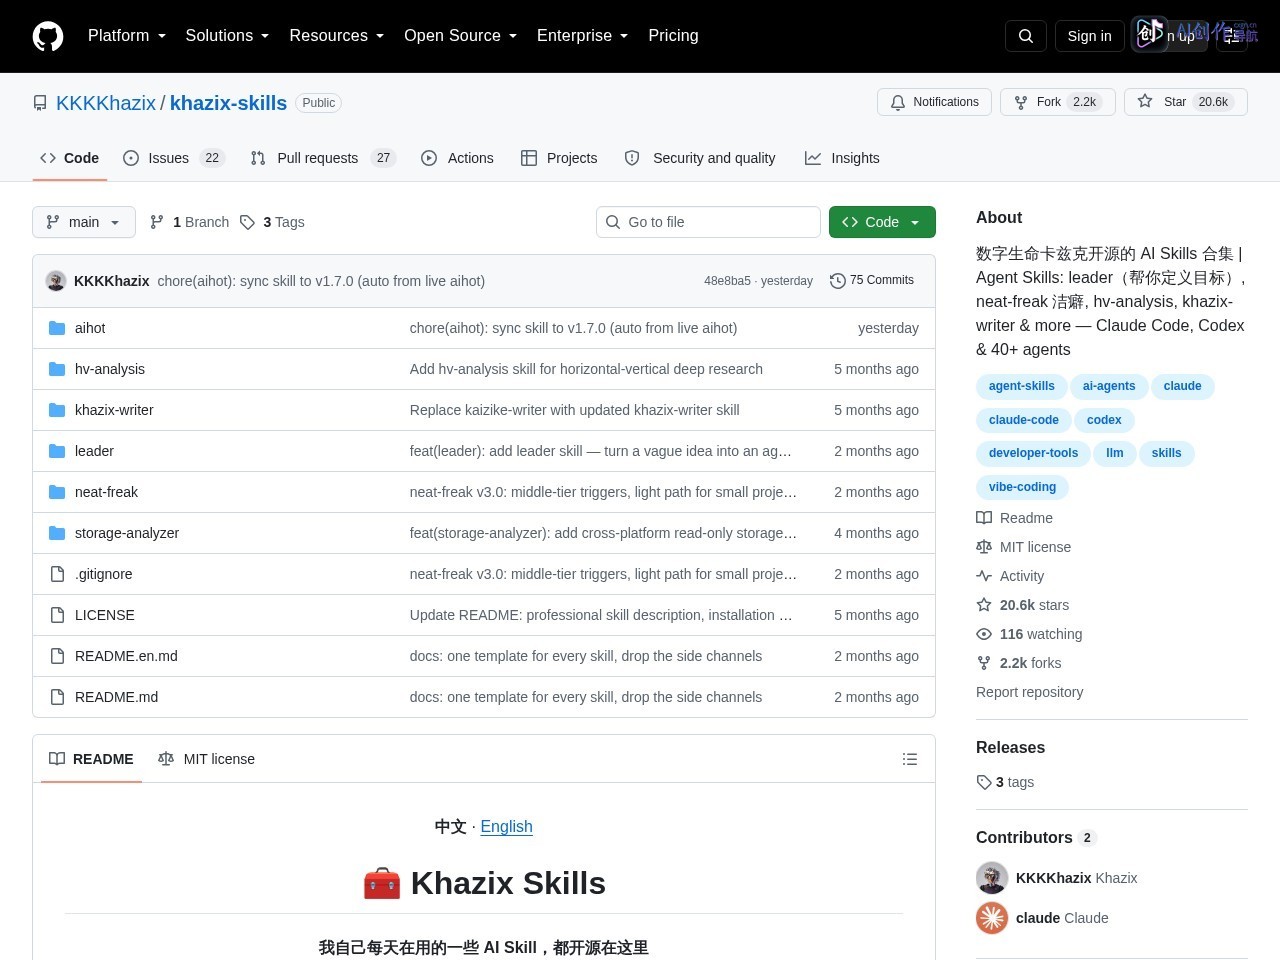The width and height of the screenshot is (1280, 960).
Task: Open the main branch selector dropdown
Action: pyautogui.click(x=84, y=222)
